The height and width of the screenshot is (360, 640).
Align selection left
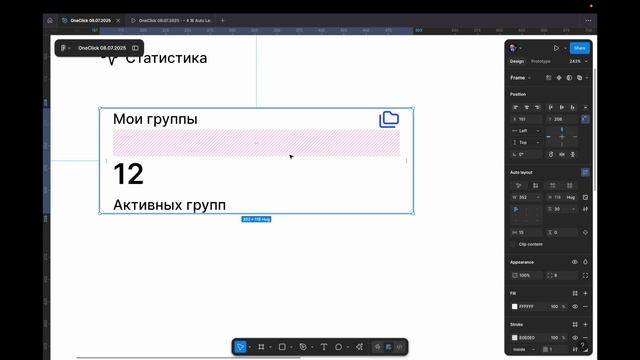[516, 107]
